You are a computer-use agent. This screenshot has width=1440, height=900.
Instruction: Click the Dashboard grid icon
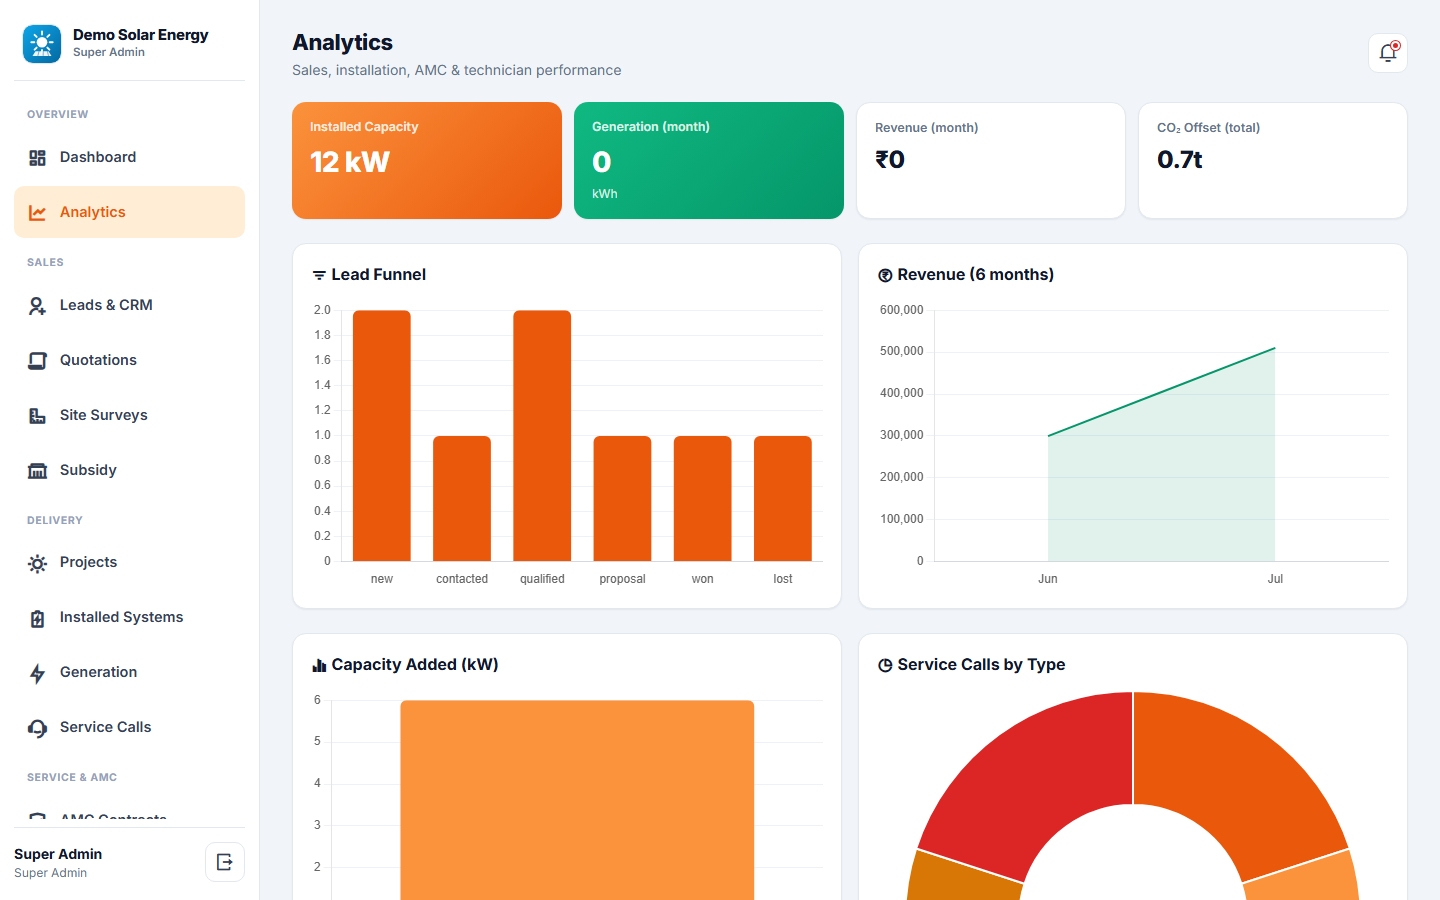(37, 158)
